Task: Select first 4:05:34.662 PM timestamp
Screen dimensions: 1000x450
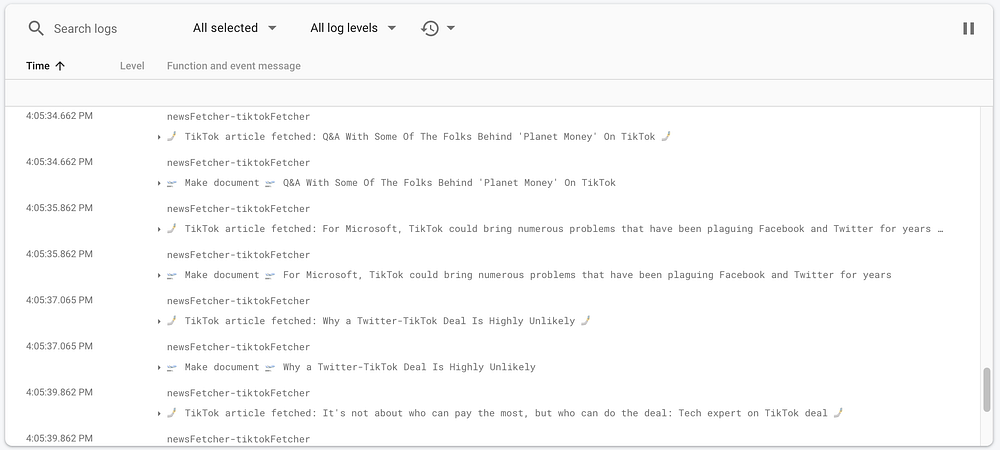Action: [x=59, y=116]
